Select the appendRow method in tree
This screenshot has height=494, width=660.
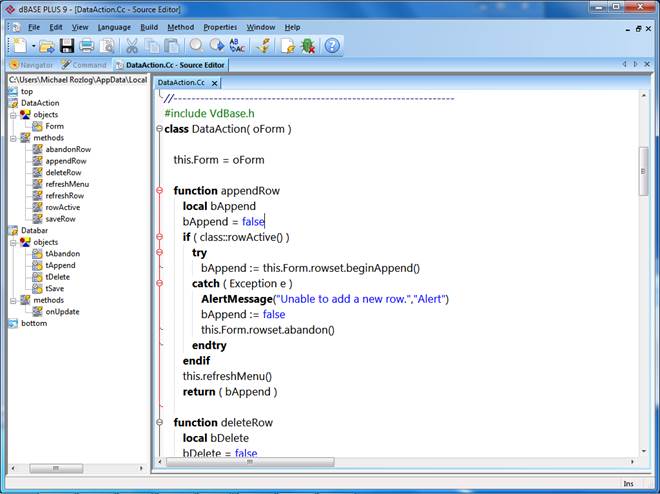(66, 161)
